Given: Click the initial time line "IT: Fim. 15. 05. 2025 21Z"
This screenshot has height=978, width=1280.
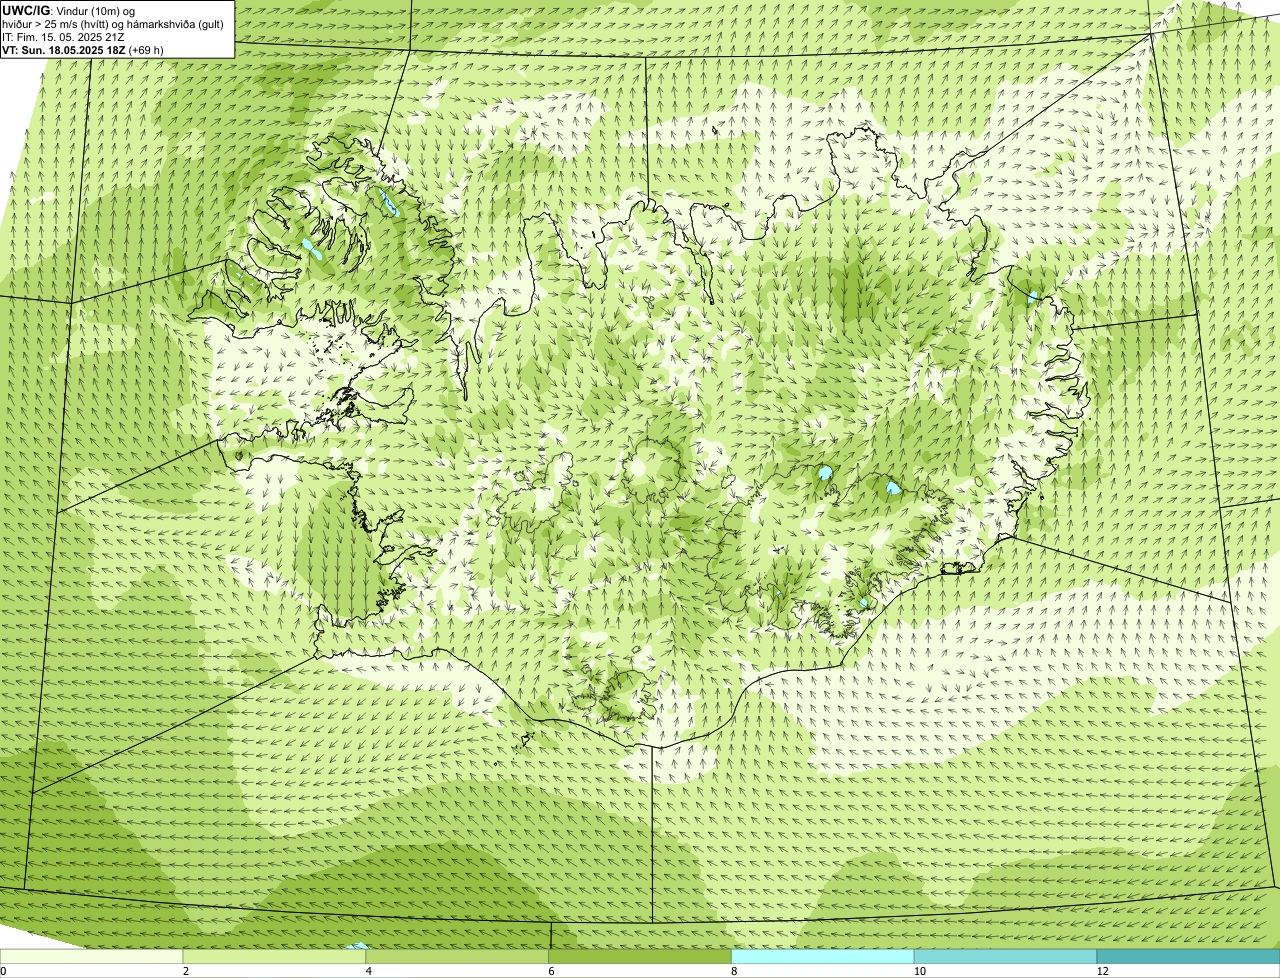Looking at the screenshot, I should tap(63, 37).
